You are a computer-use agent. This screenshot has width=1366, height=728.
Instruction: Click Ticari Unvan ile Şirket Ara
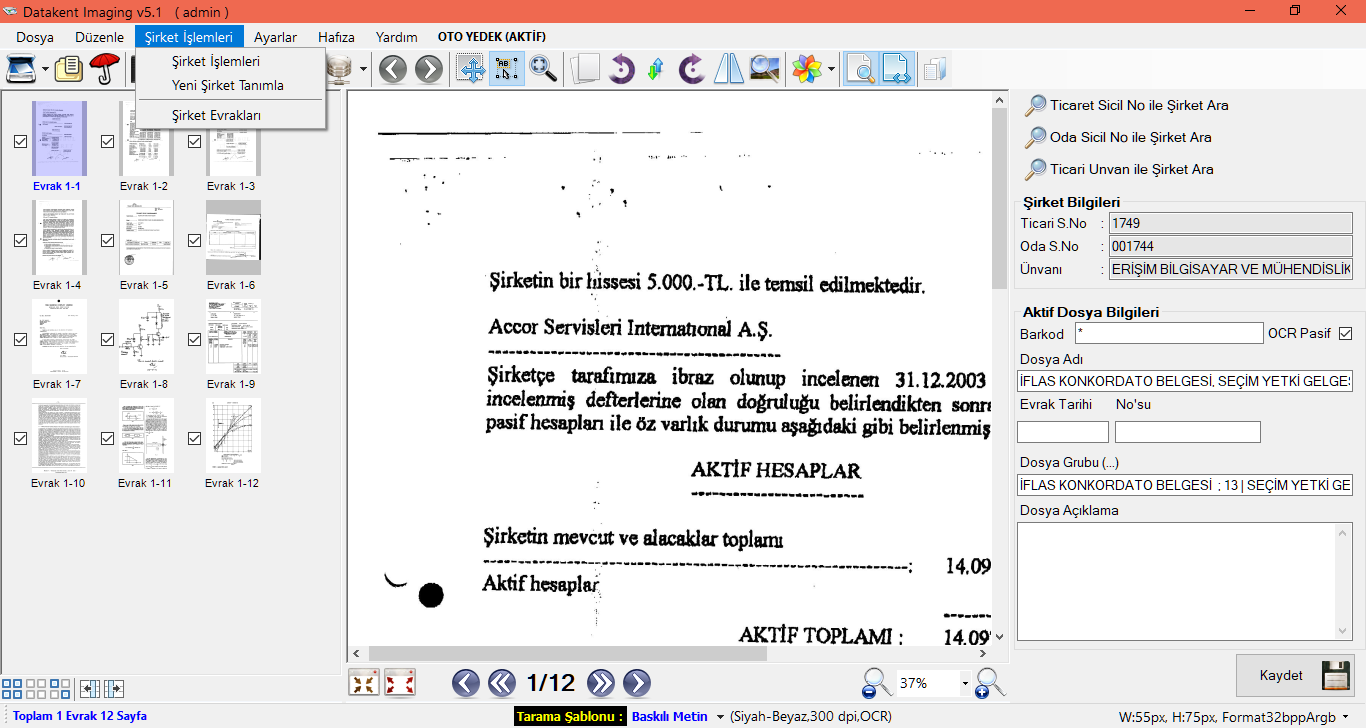tap(1131, 169)
